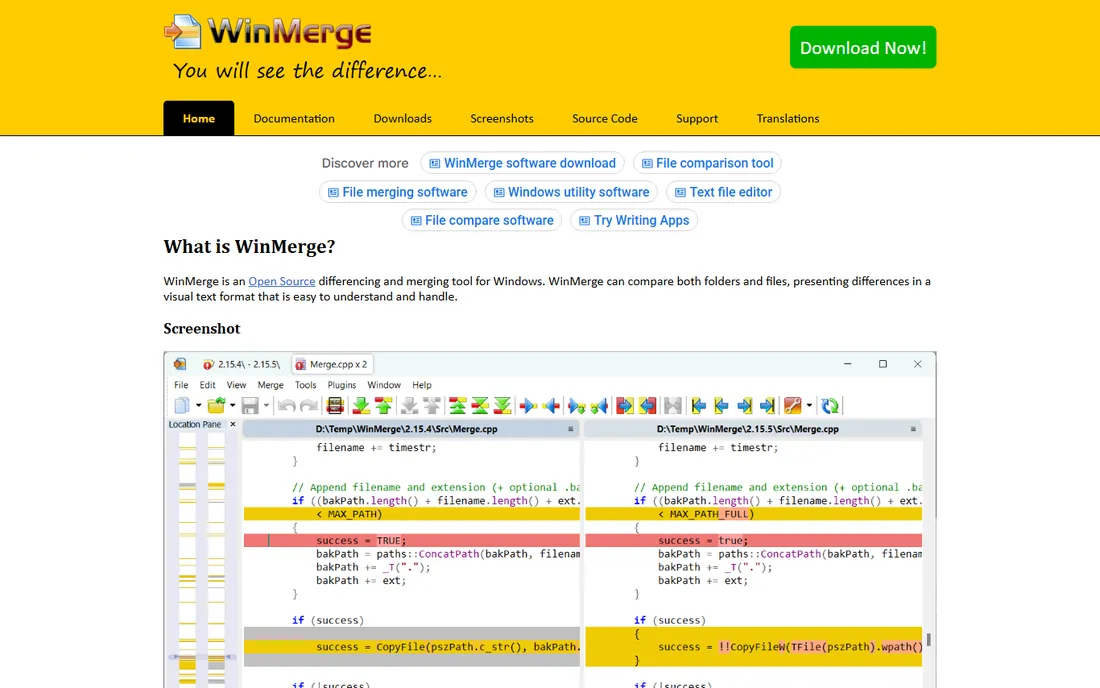Click the Open folder toolbar icon
1100x688 pixels.
point(217,405)
